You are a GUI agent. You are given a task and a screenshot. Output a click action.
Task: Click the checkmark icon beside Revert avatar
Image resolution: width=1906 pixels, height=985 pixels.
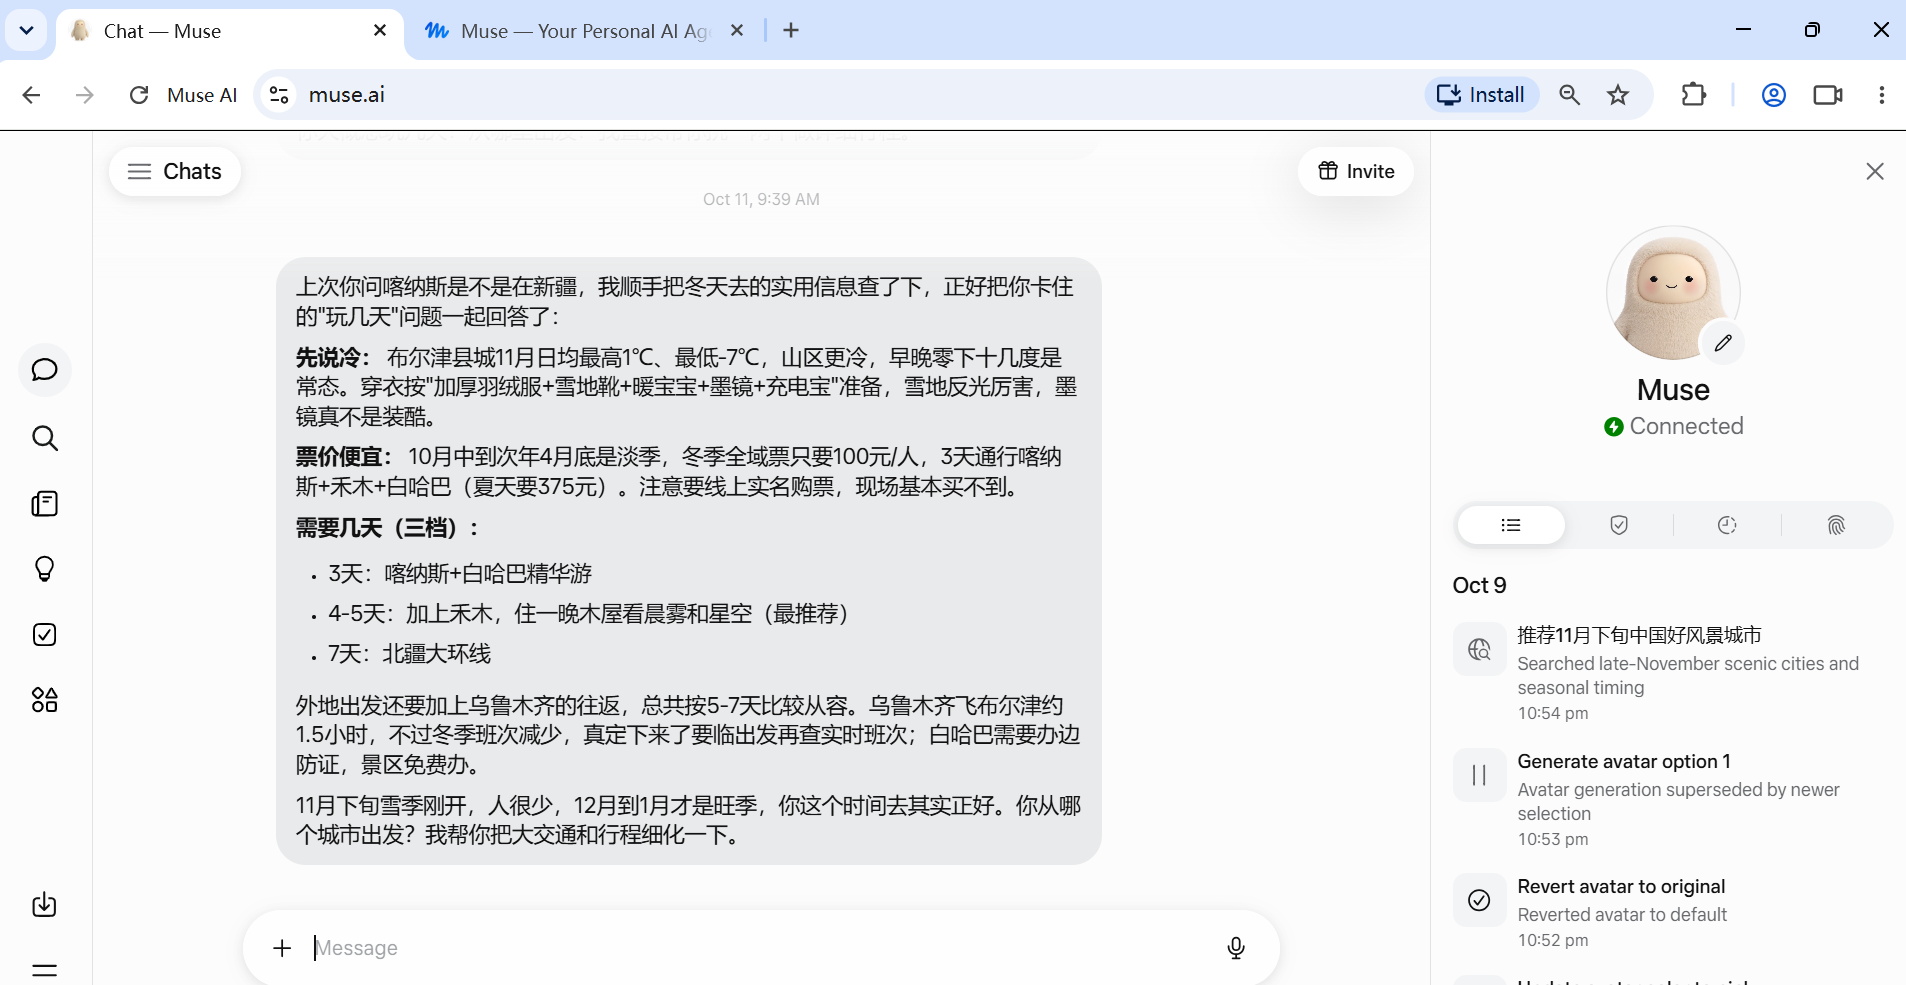pos(1479,900)
